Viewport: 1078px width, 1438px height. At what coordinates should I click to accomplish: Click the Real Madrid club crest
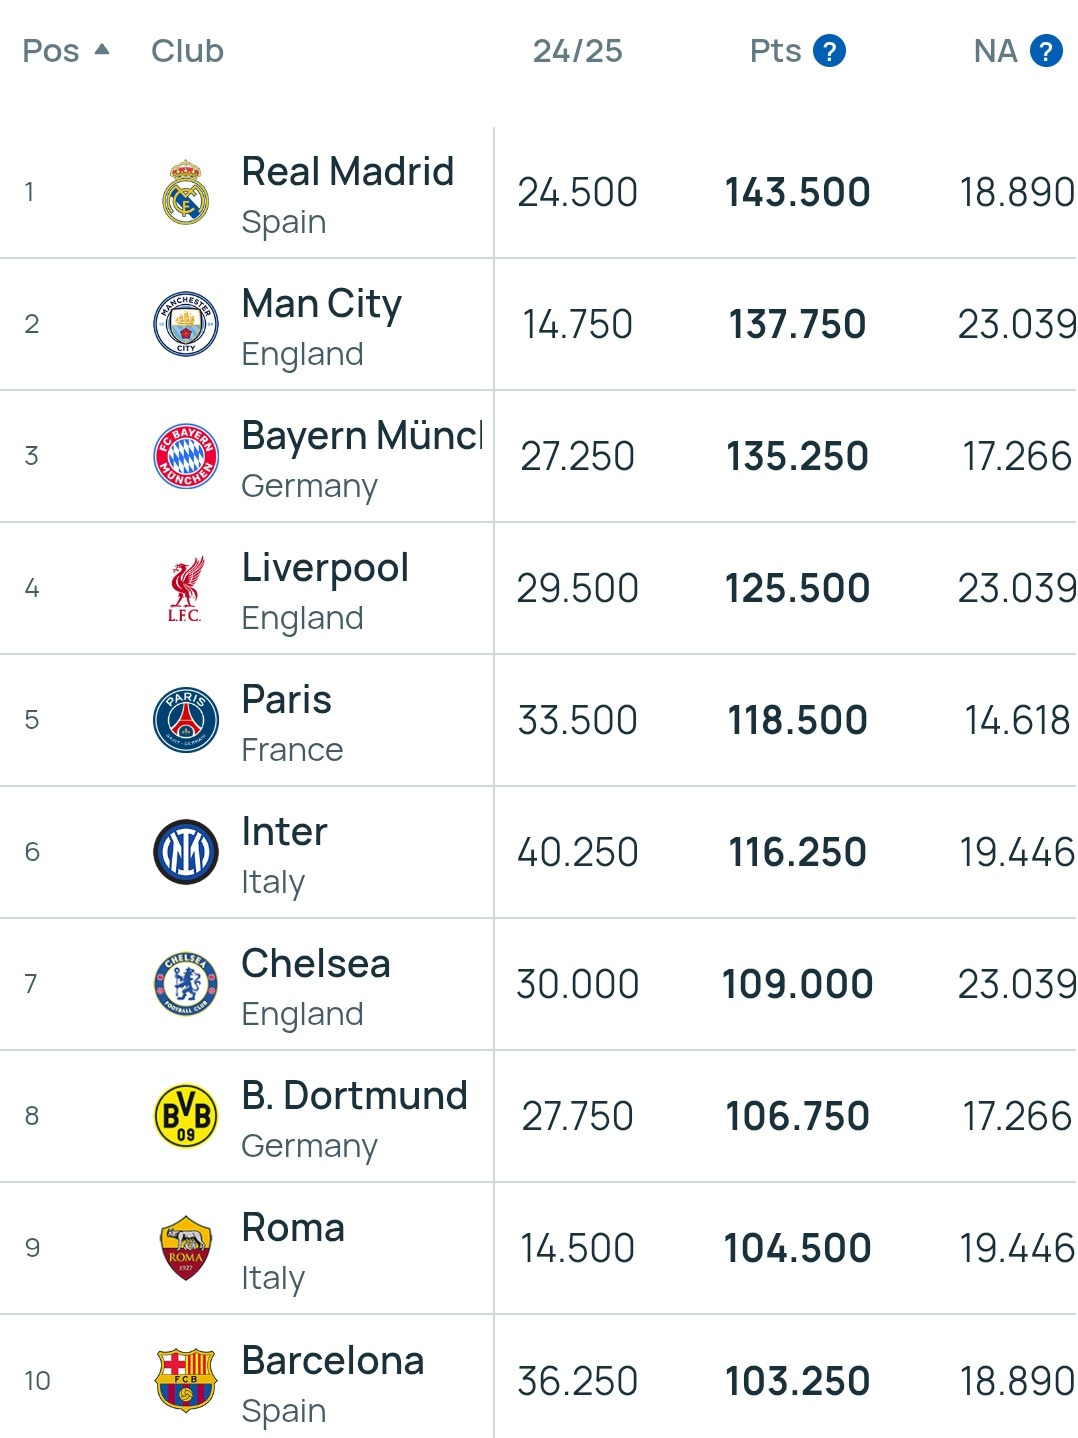click(x=186, y=192)
